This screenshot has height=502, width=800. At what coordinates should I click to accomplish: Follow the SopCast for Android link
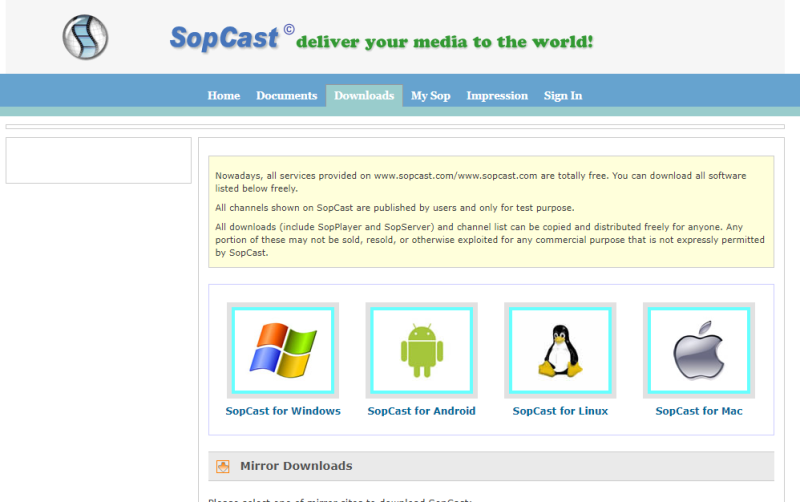click(421, 411)
